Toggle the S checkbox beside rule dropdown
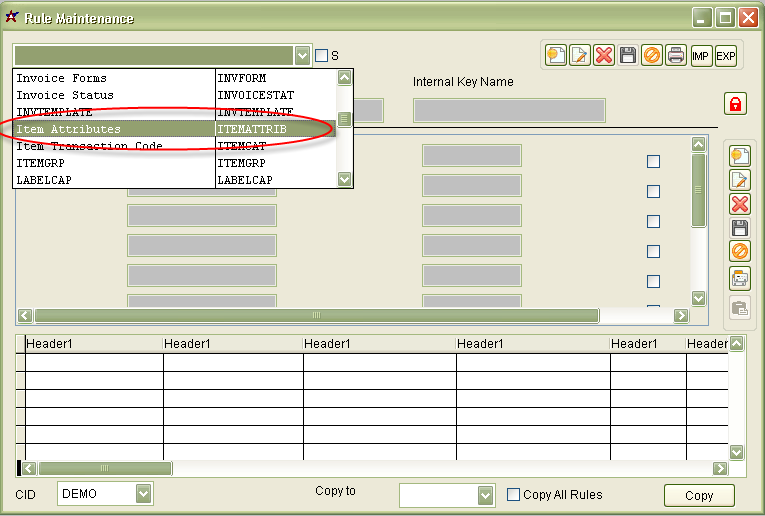This screenshot has height=516, width=765. click(x=321, y=56)
